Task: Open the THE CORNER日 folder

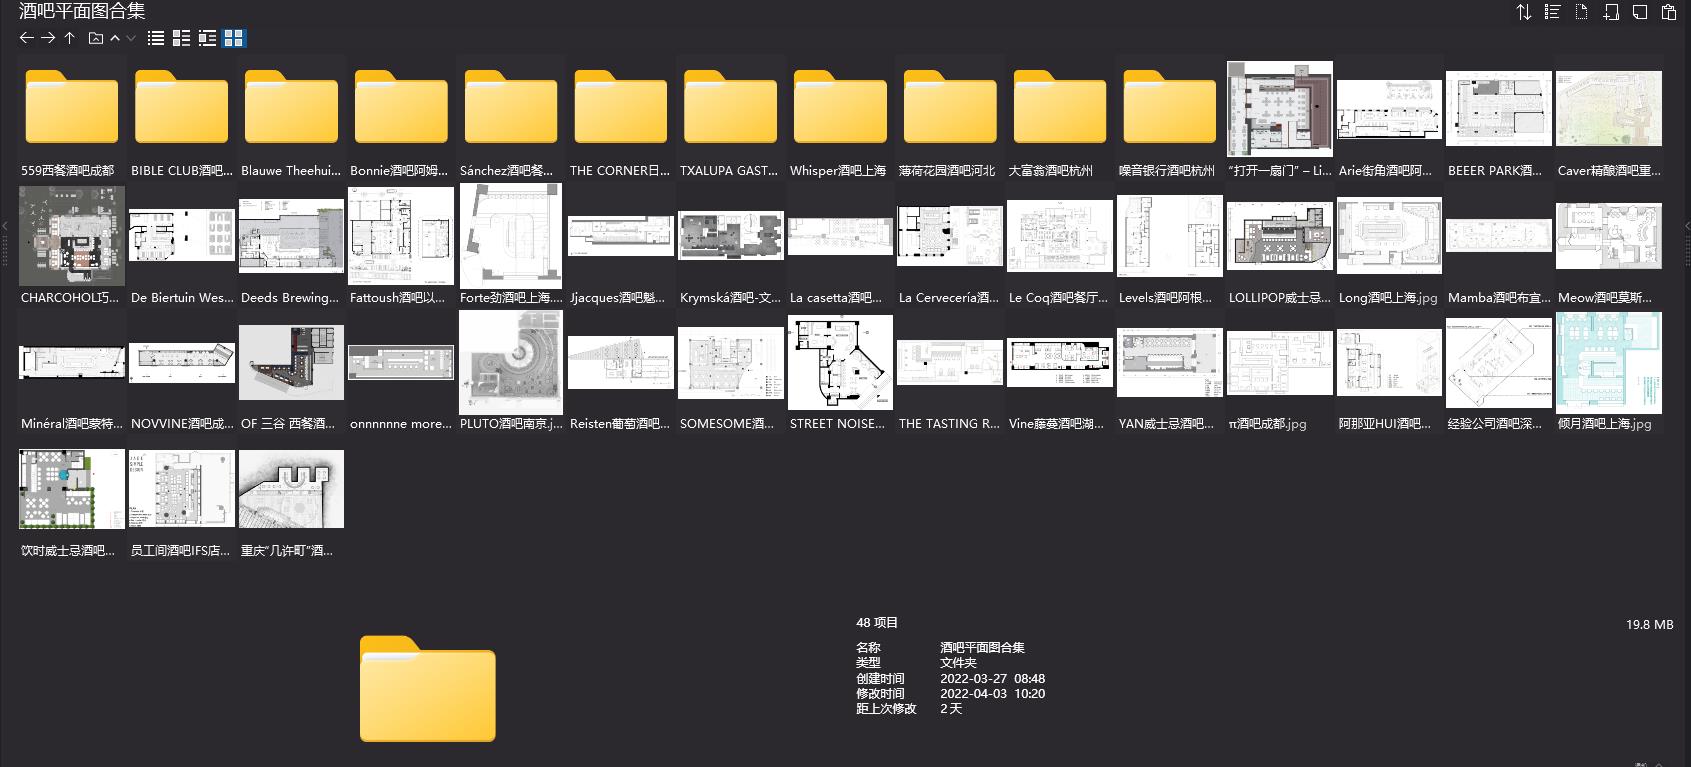Action: [x=621, y=107]
